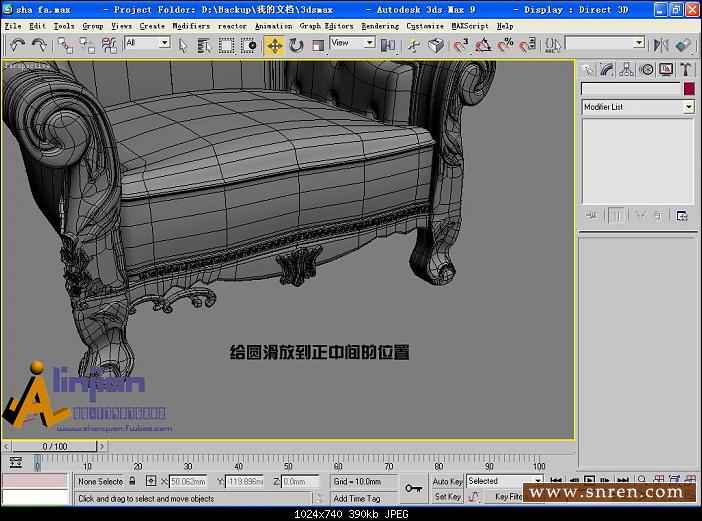Choose the Select Object arrow tool

point(182,45)
